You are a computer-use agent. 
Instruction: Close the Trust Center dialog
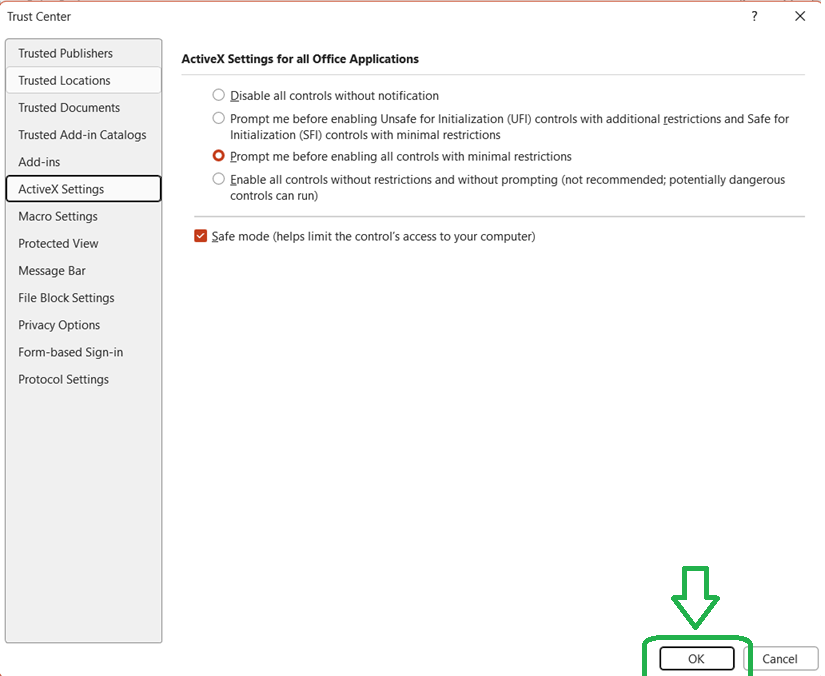[x=800, y=16]
